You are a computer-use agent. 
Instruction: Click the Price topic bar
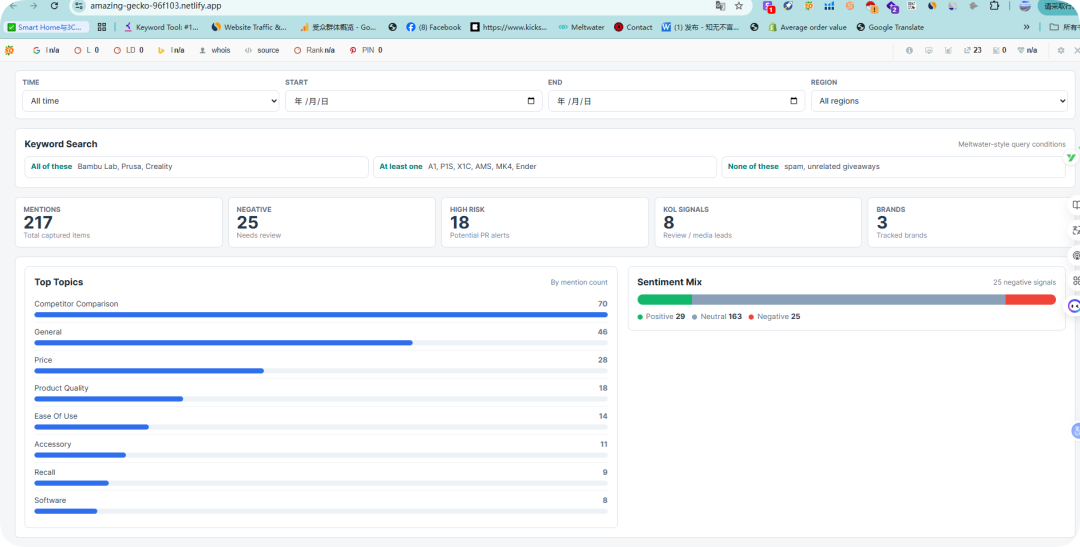[321, 371]
